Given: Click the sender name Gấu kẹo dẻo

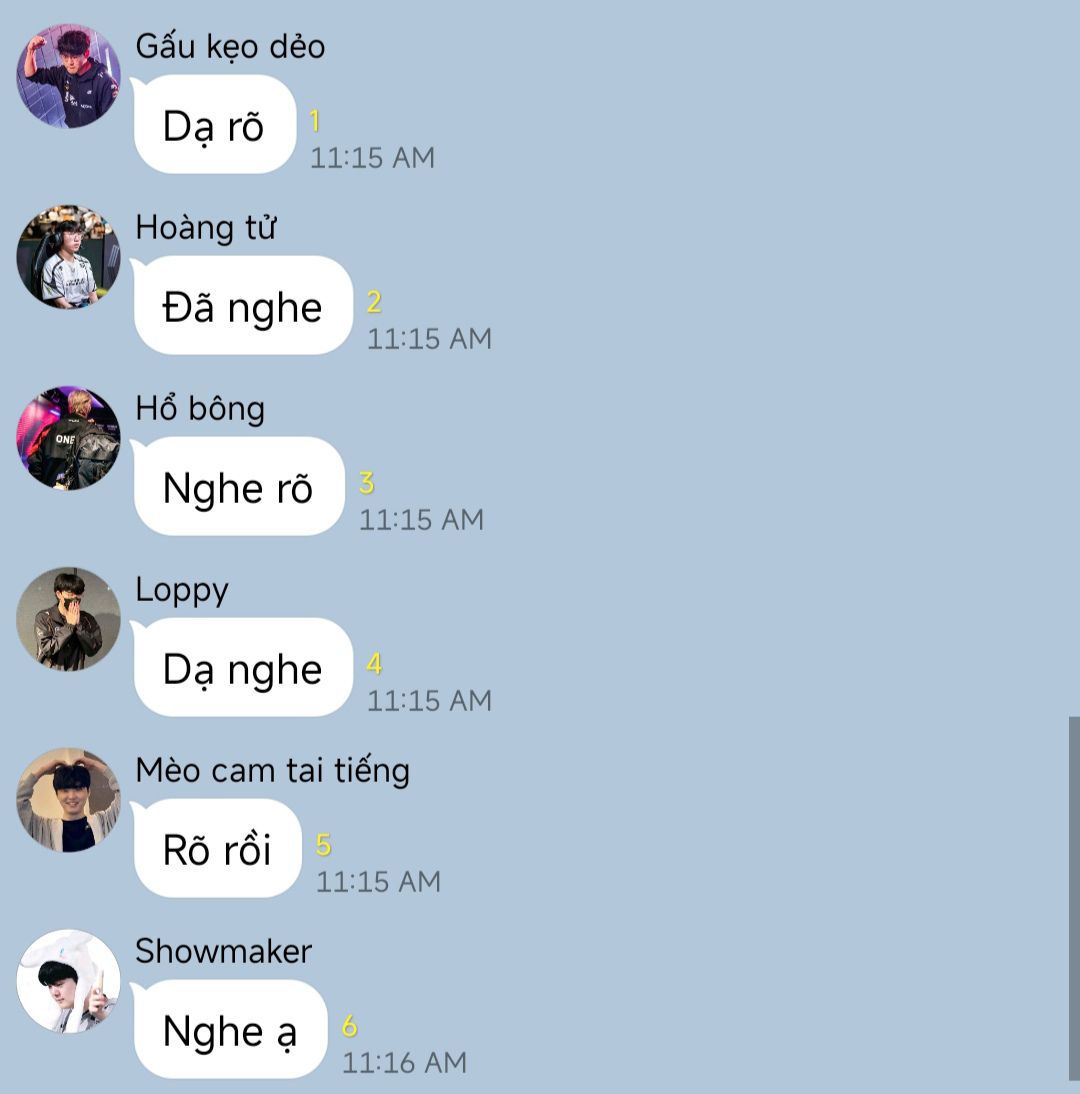Looking at the screenshot, I should tap(230, 47).
